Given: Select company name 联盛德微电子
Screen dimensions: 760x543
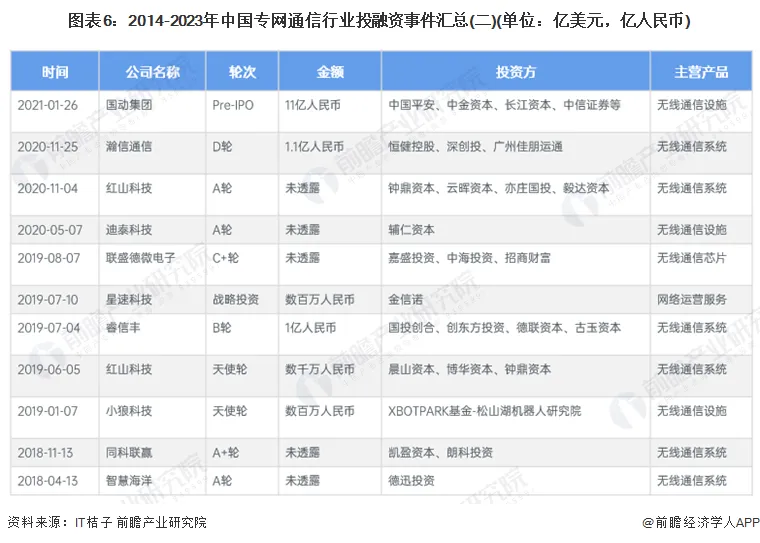Looking at the screenshot, I should coord(141,258).
